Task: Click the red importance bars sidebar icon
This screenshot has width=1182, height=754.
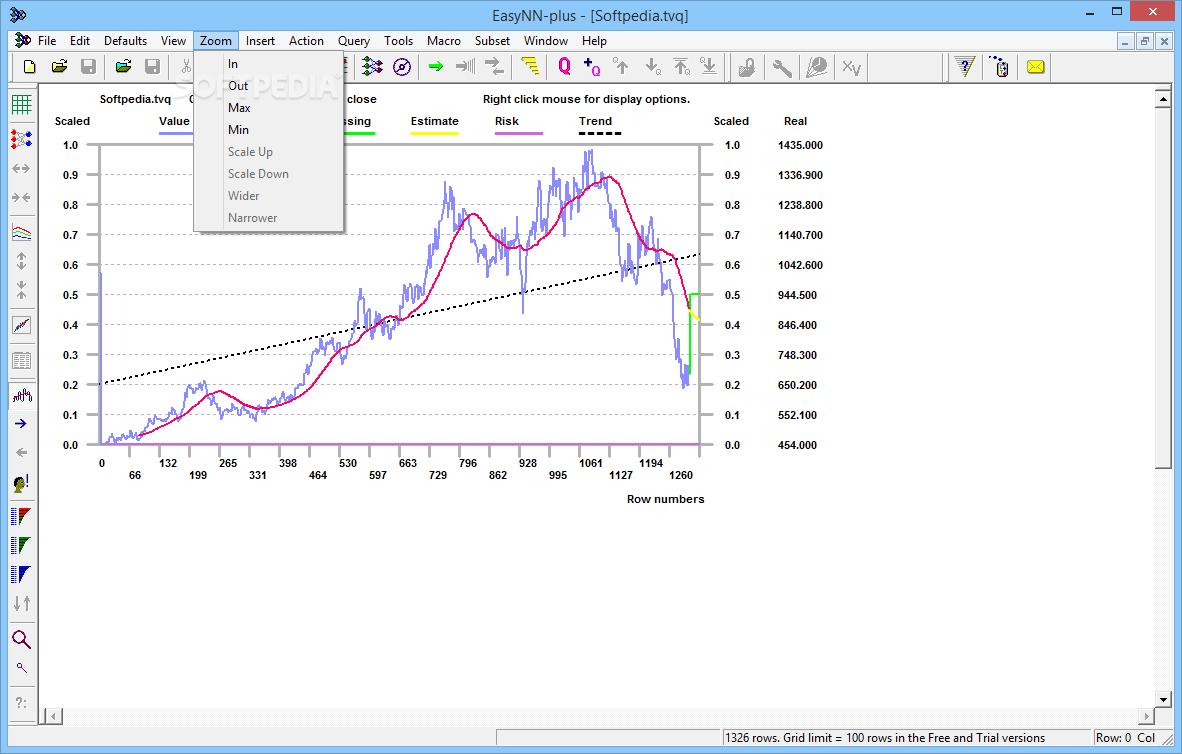Action: [21, 516]
